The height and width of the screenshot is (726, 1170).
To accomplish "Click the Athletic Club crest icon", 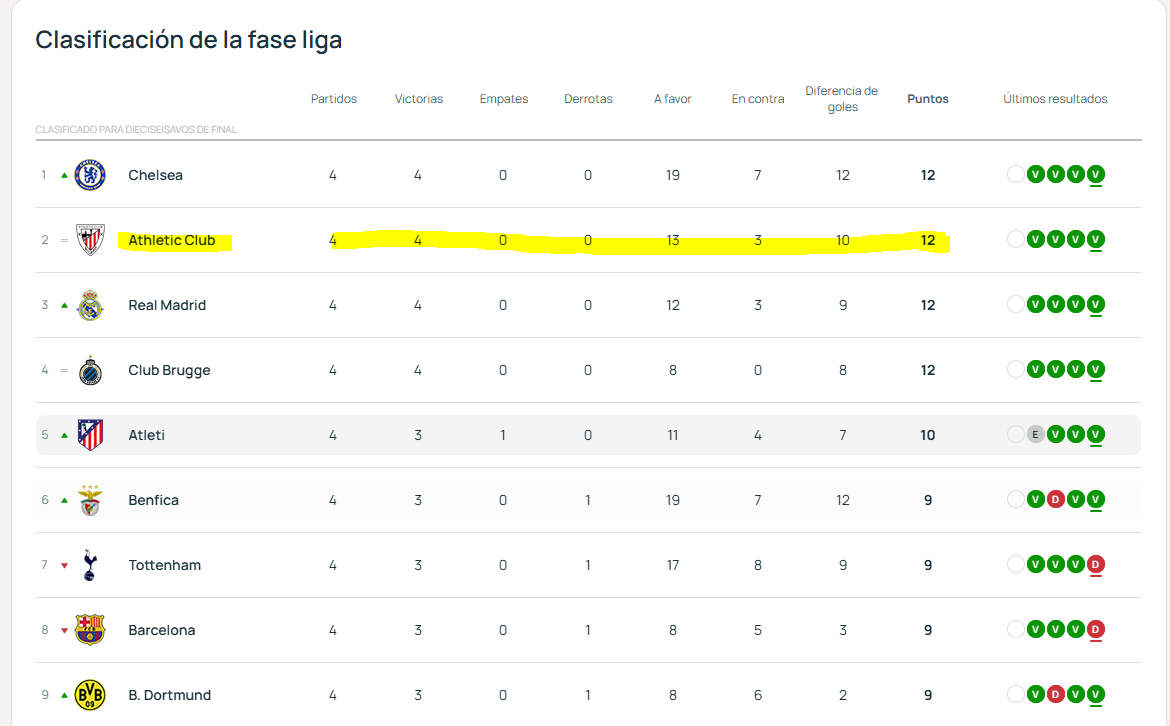I will [x=90, y=240].
